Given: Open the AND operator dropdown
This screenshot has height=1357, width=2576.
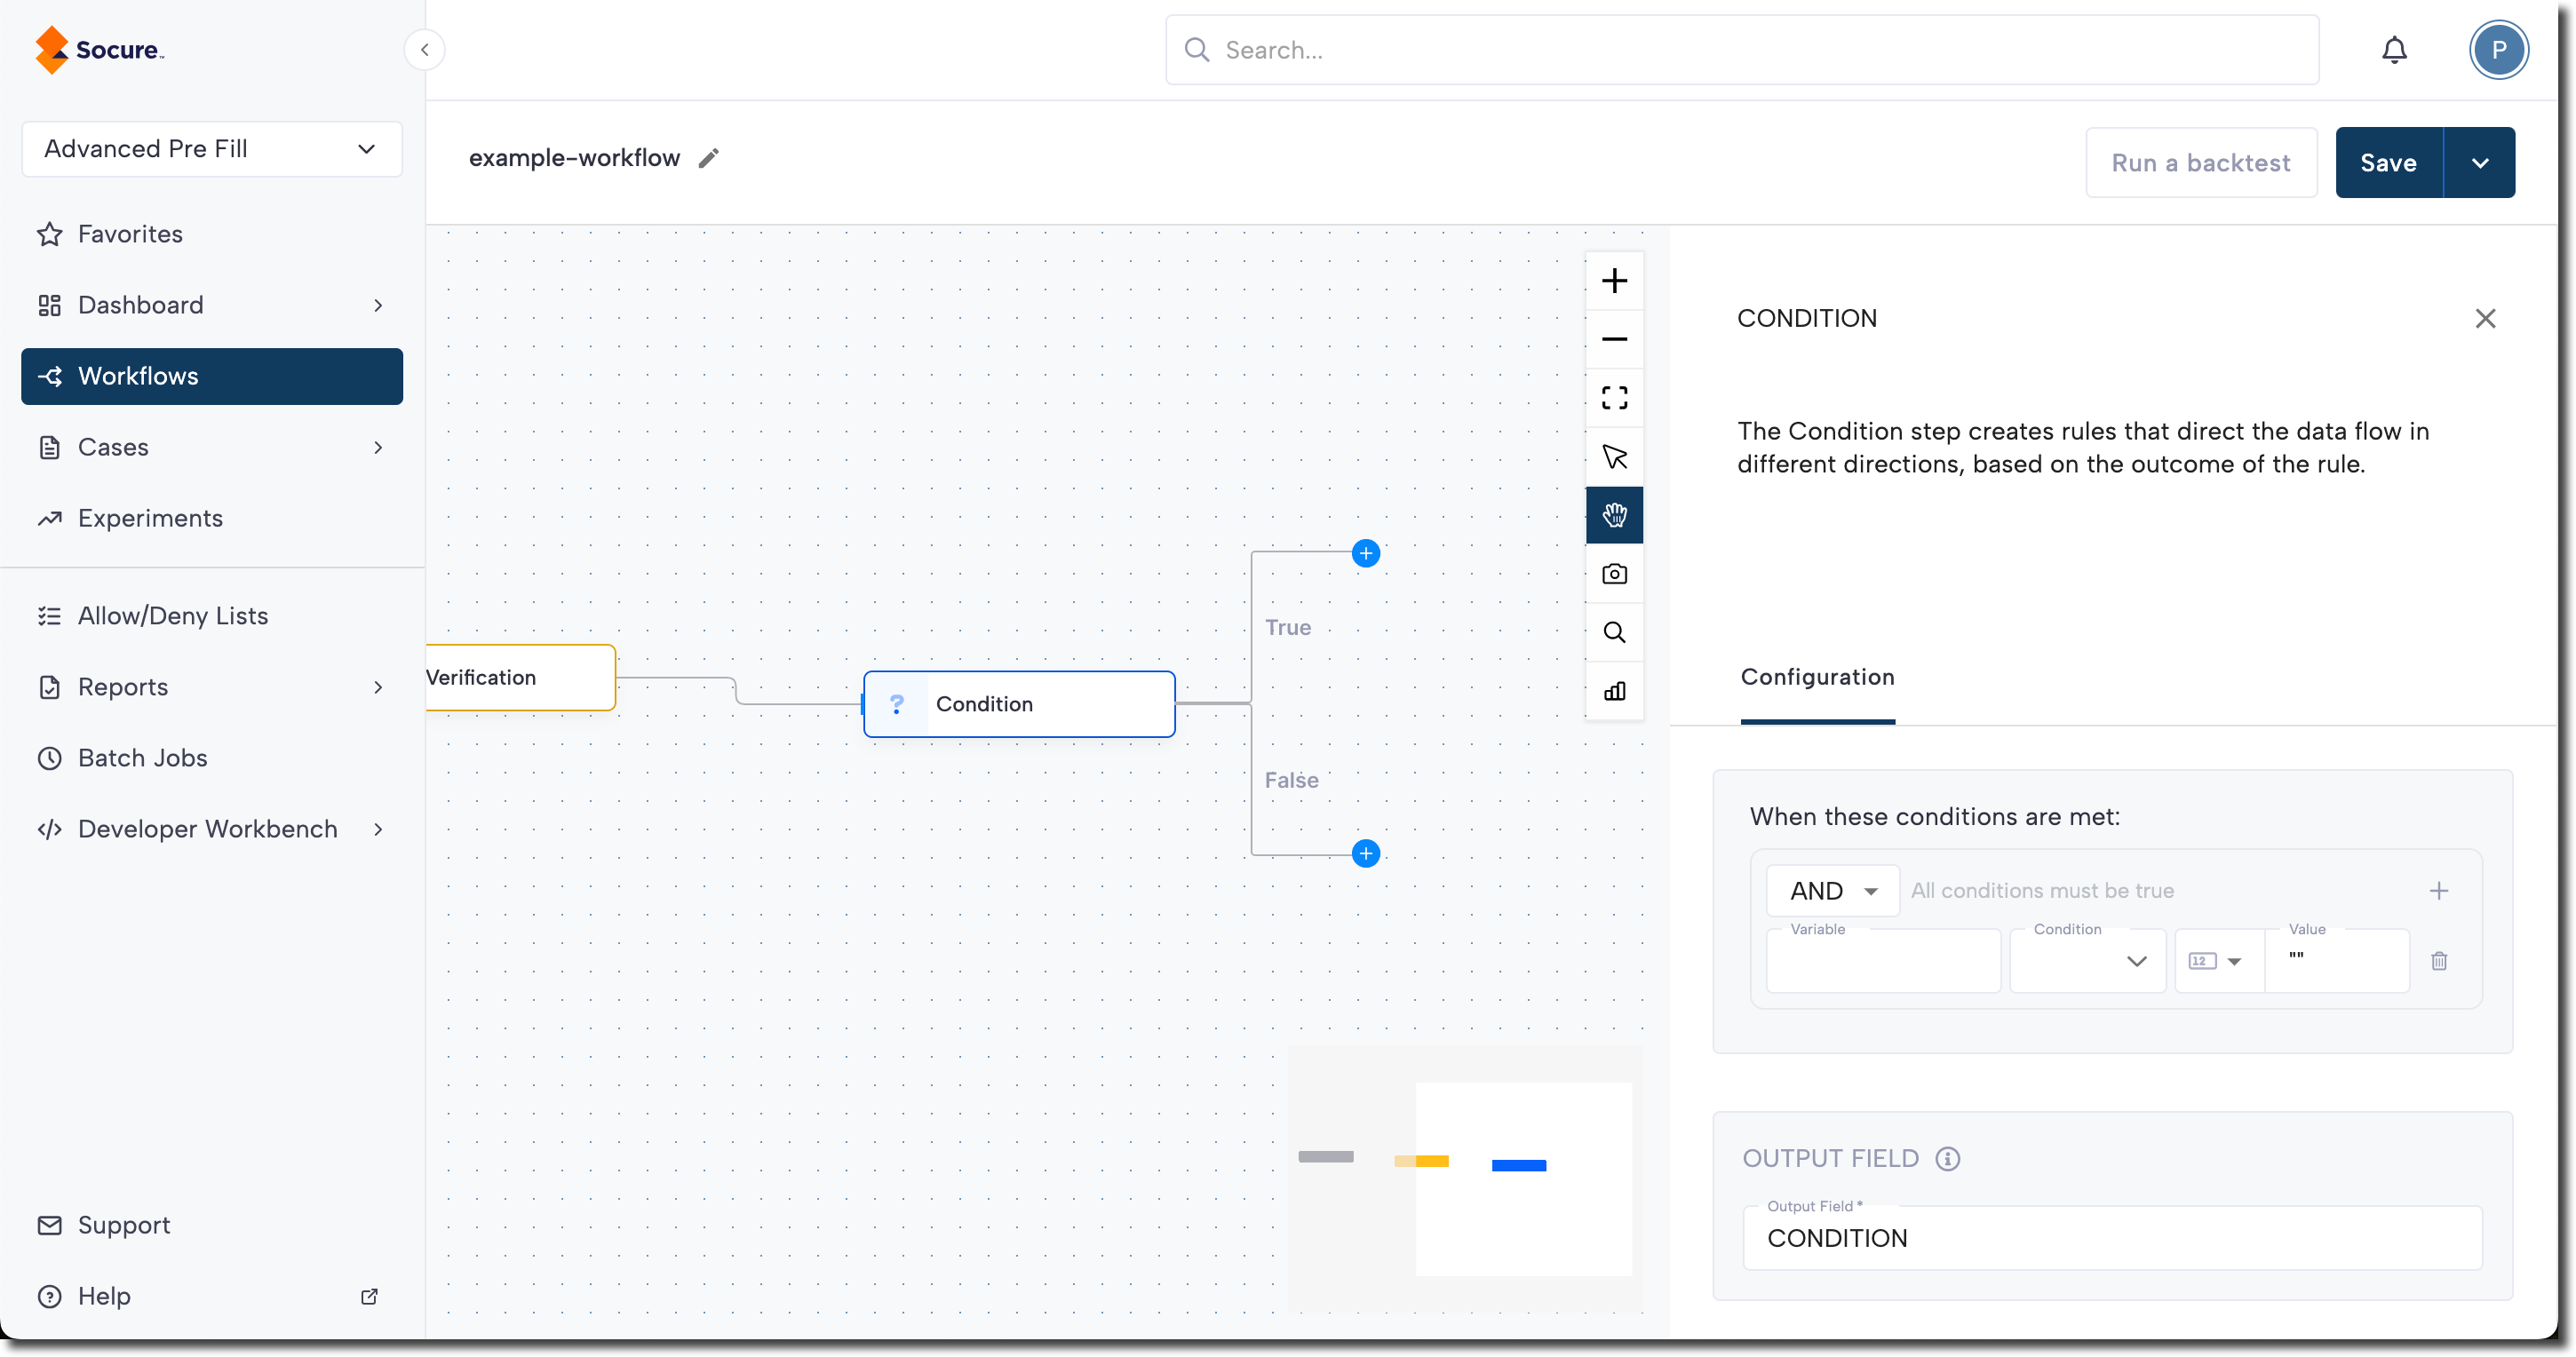Looking at the screenshot, I should point(1832,891).
